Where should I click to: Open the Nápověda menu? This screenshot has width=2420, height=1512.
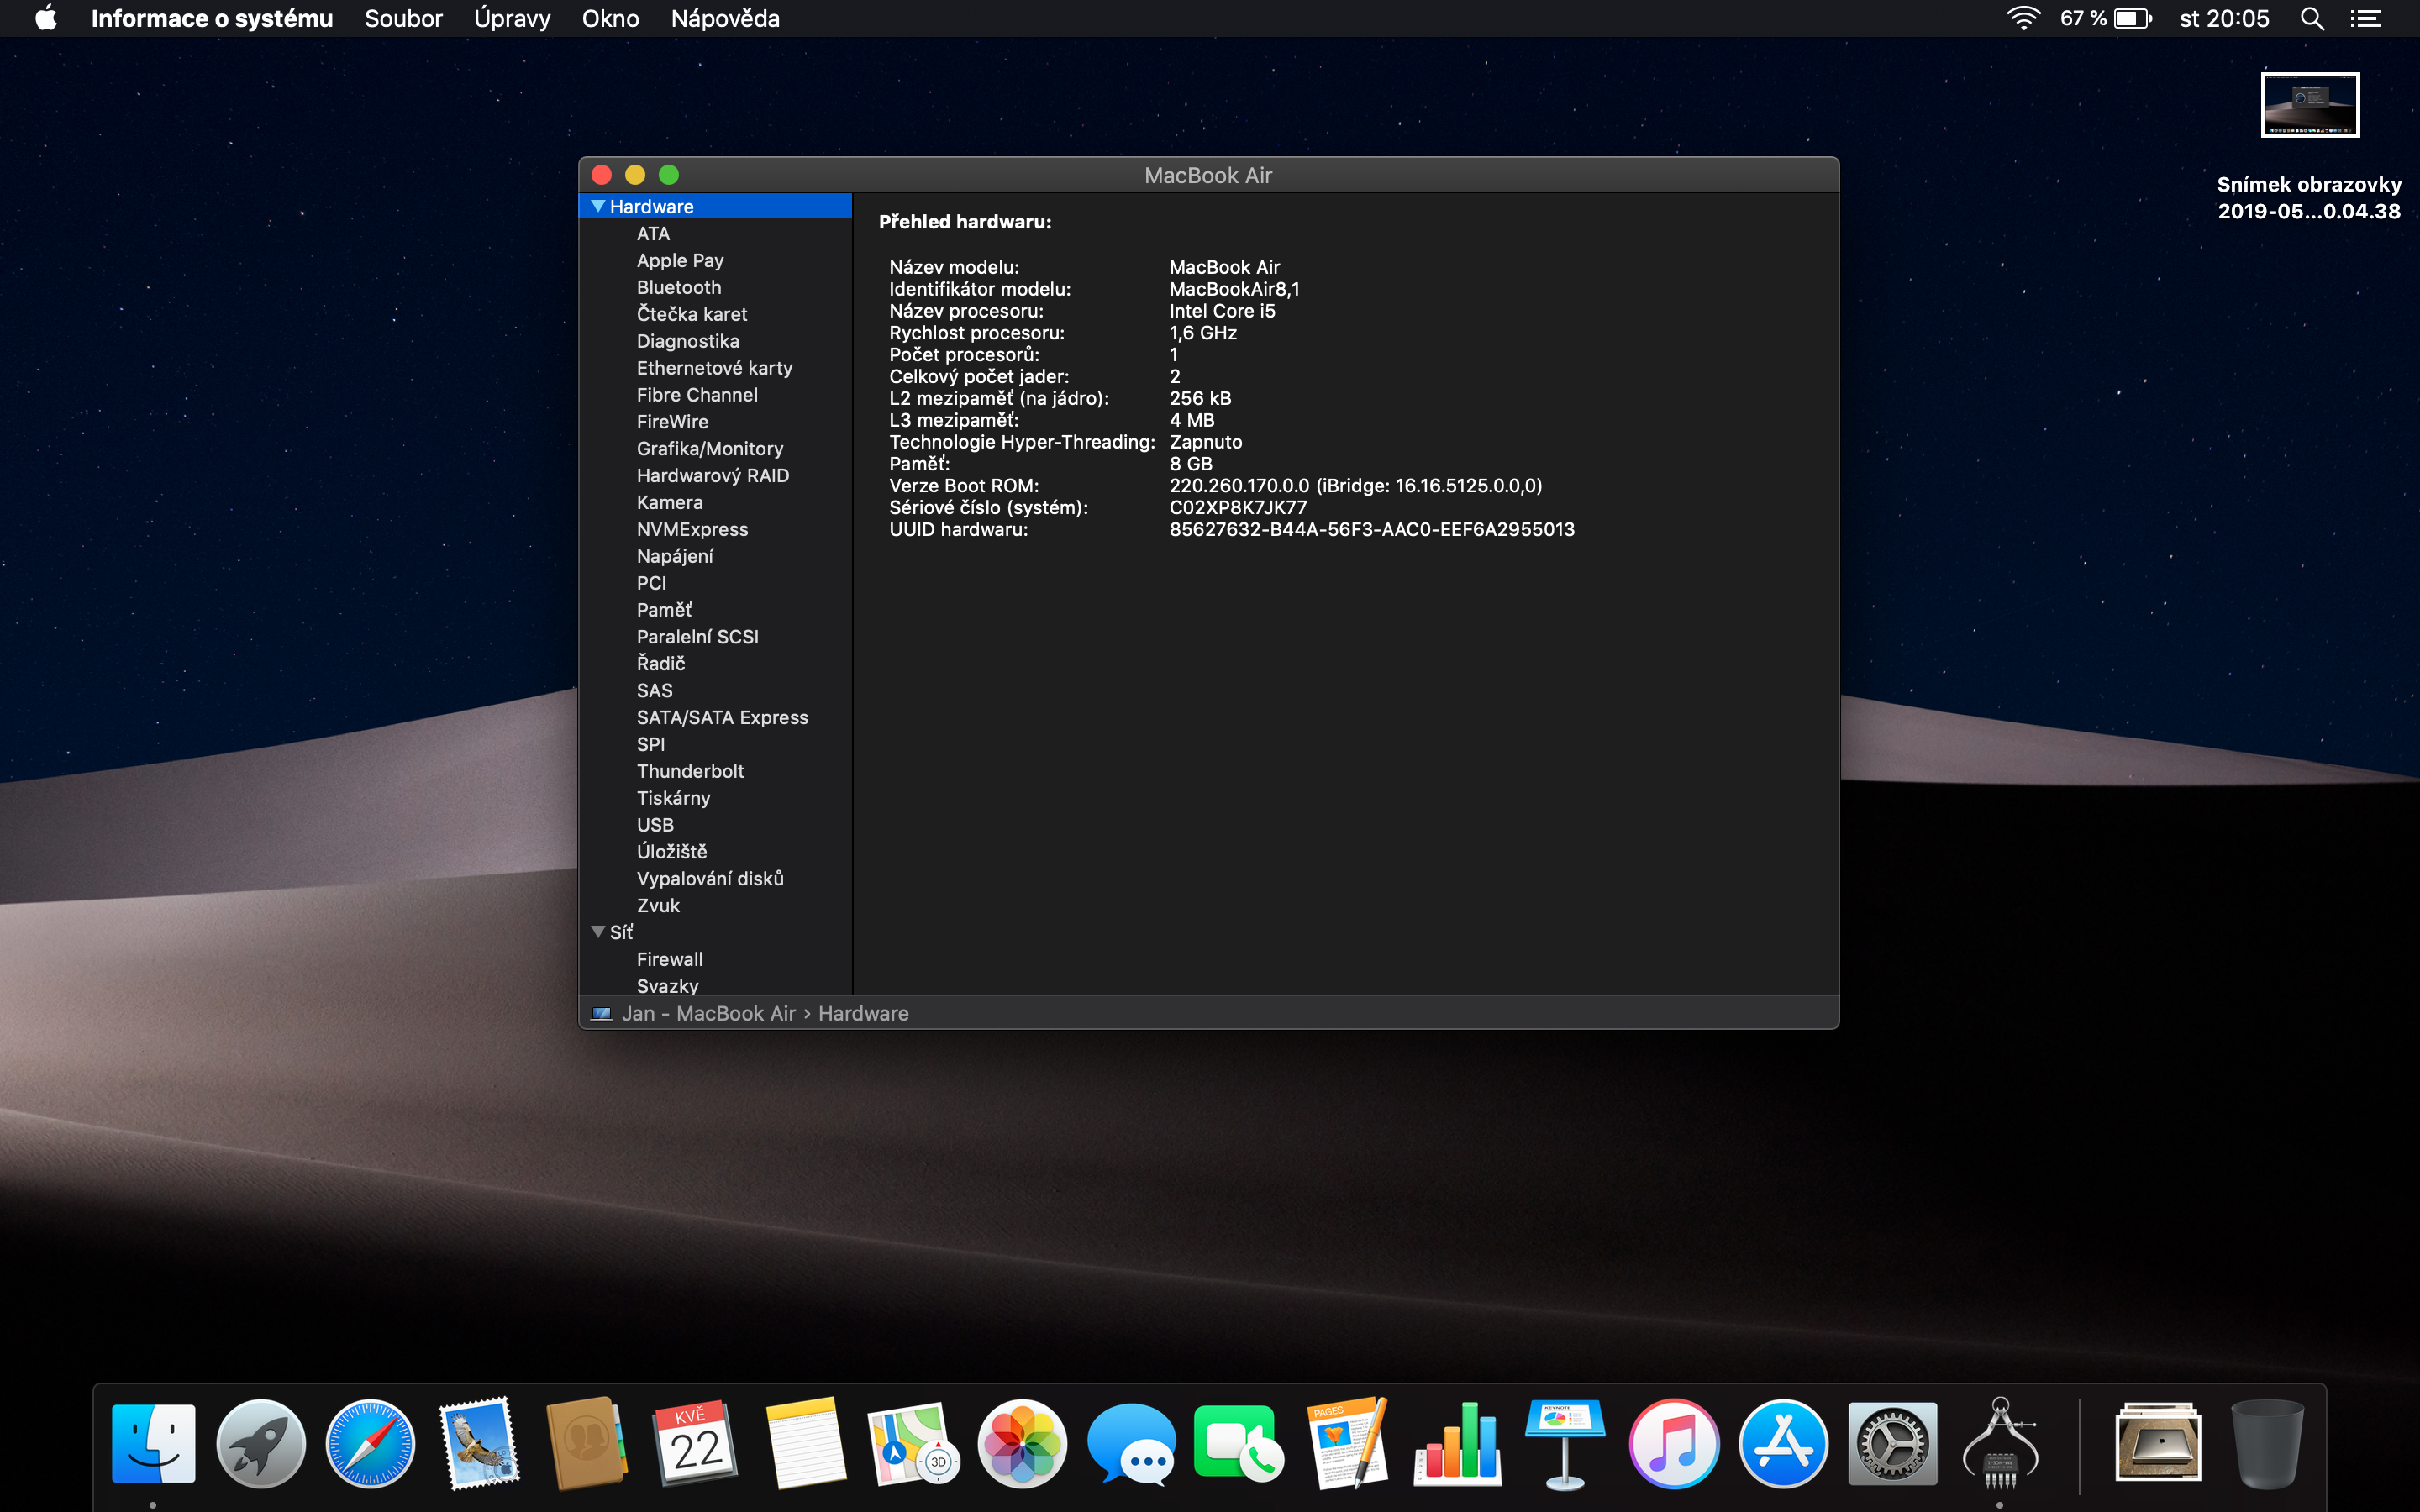725,19
